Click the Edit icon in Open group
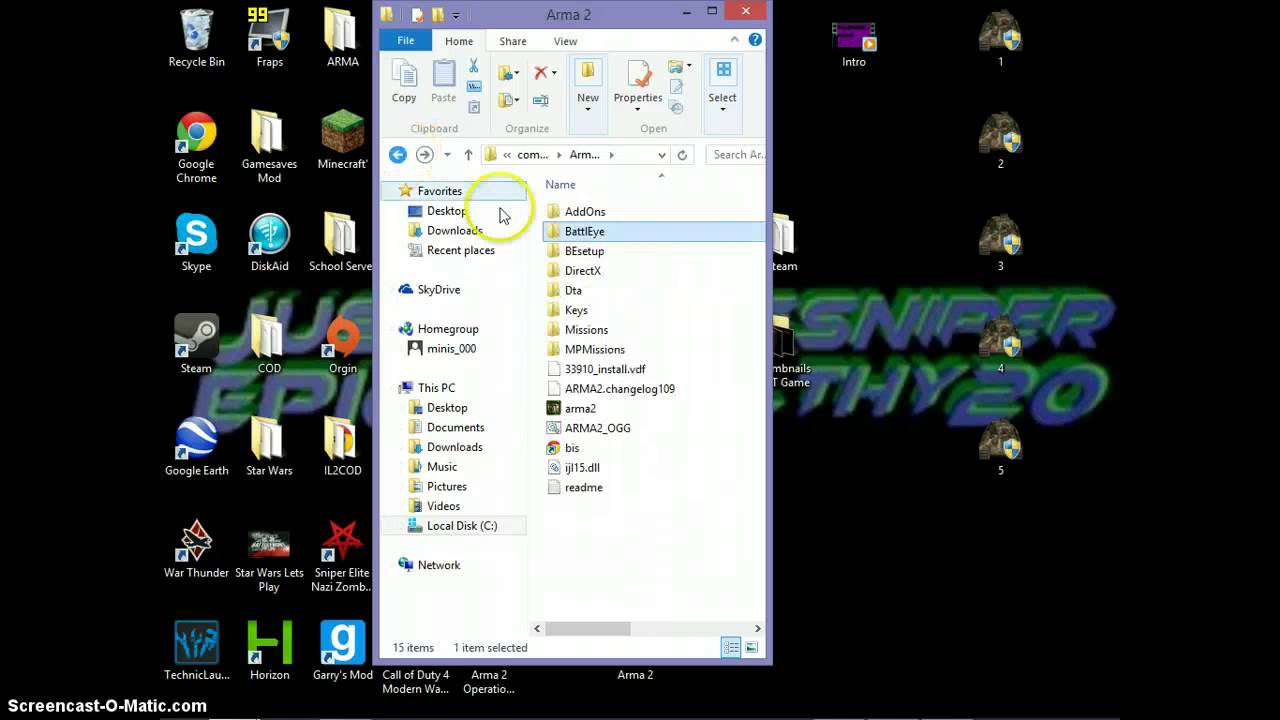This screenshot has height=720, width=1280. coord(676,87)
